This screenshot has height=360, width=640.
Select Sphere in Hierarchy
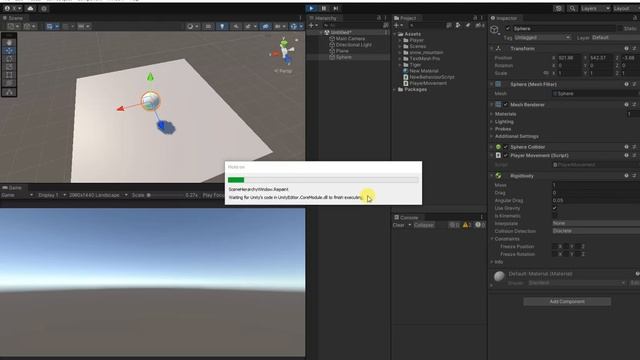343,57
